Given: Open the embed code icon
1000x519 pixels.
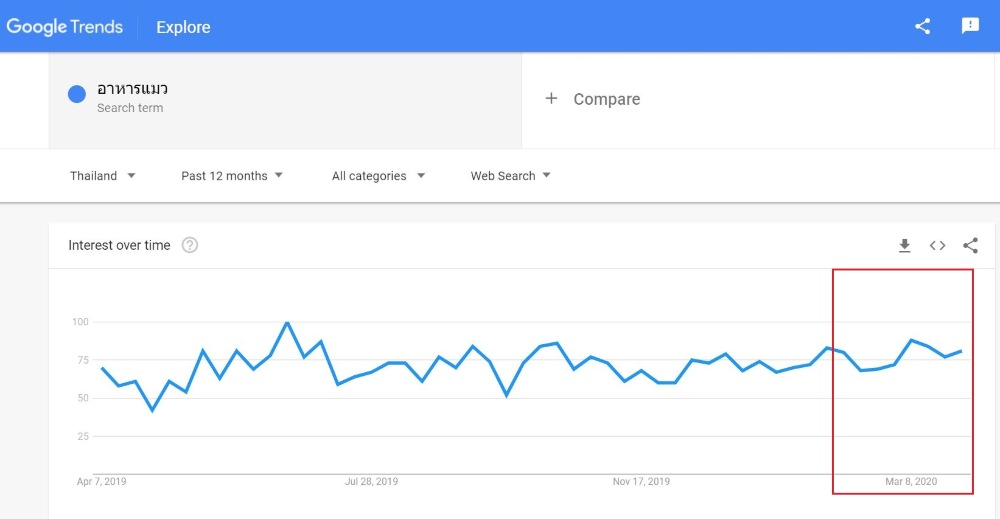Looking at the screenshot, I should [x=937, y=245].
